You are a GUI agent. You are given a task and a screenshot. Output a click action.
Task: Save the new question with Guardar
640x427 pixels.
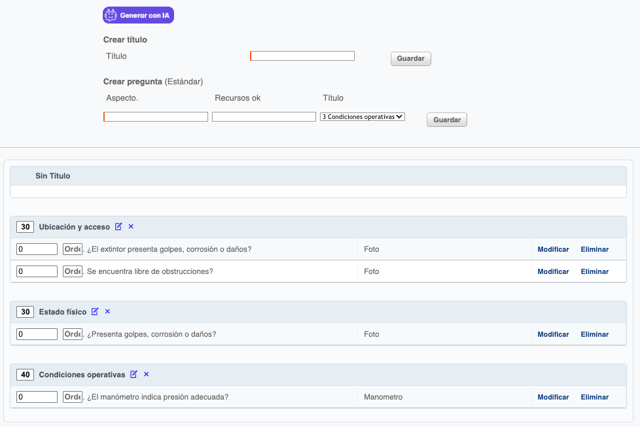point(446,120)
